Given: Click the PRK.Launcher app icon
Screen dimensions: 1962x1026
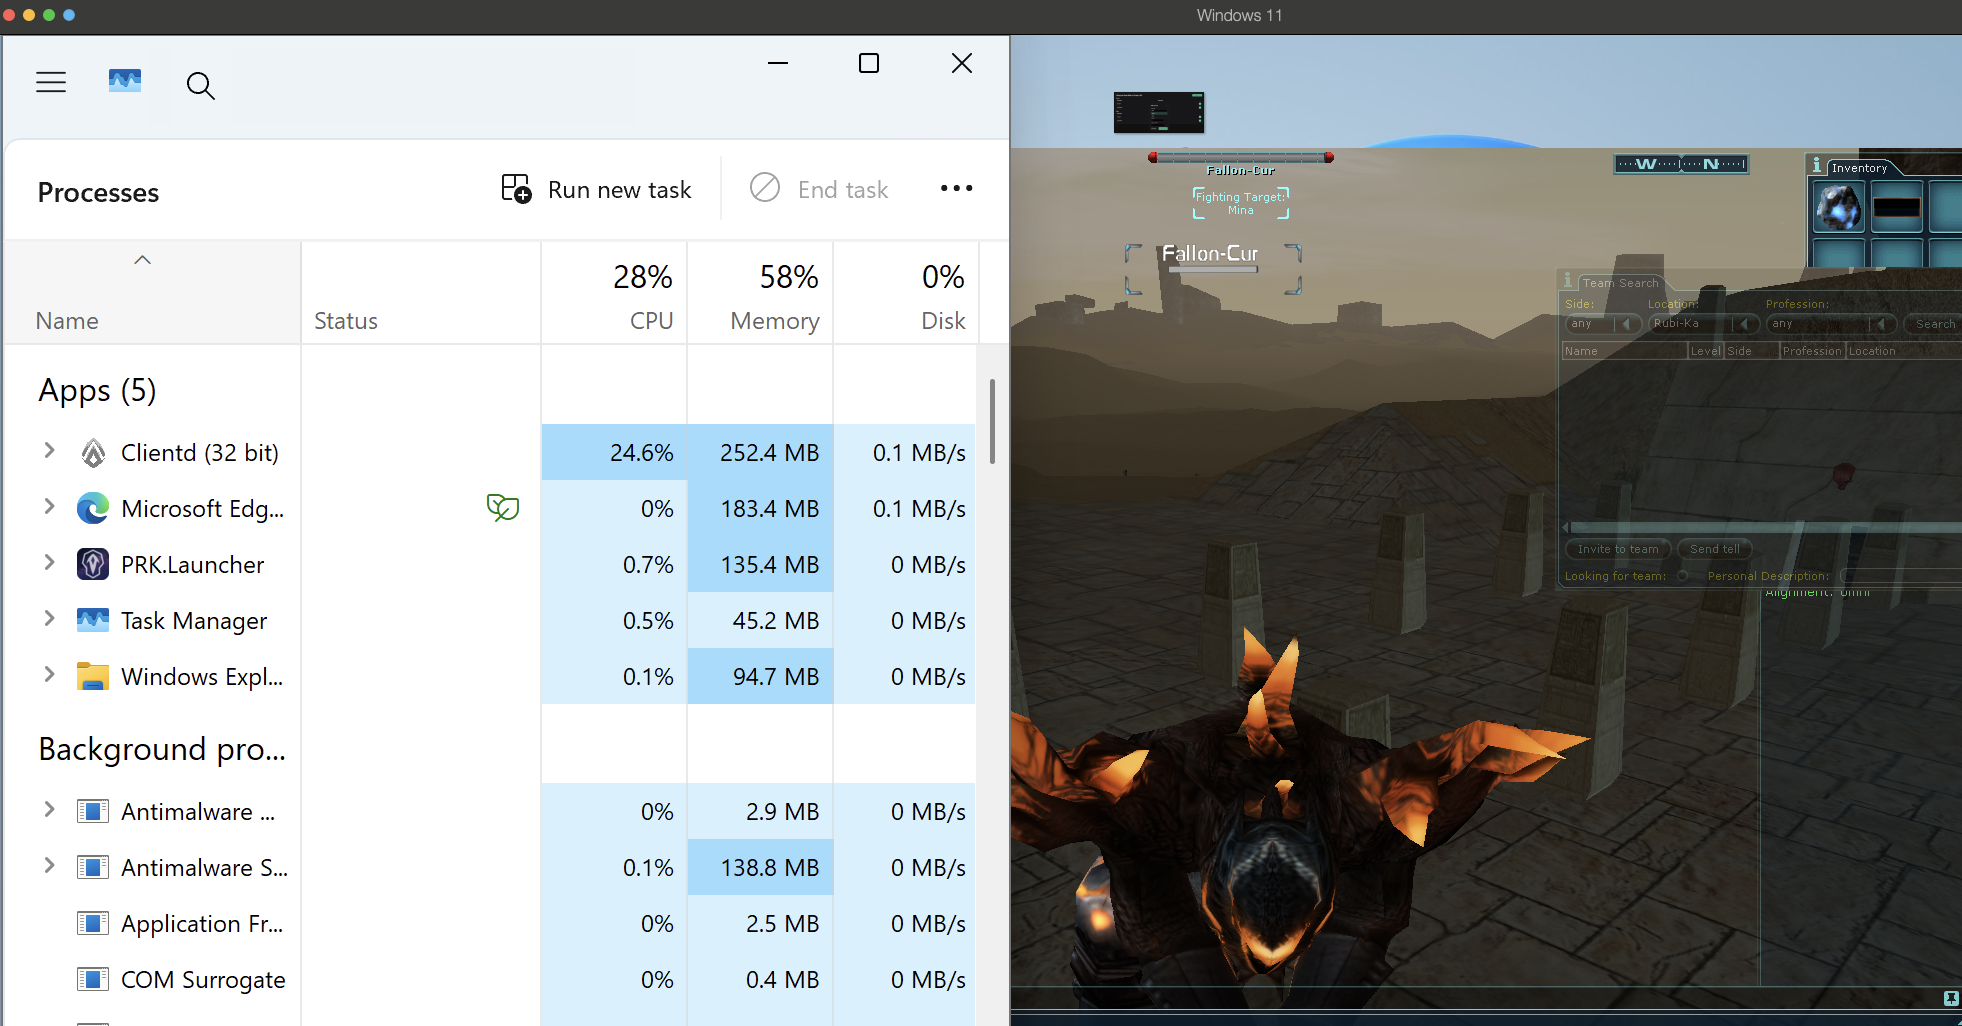Looking at the screenshot, I should pos(93,565).
